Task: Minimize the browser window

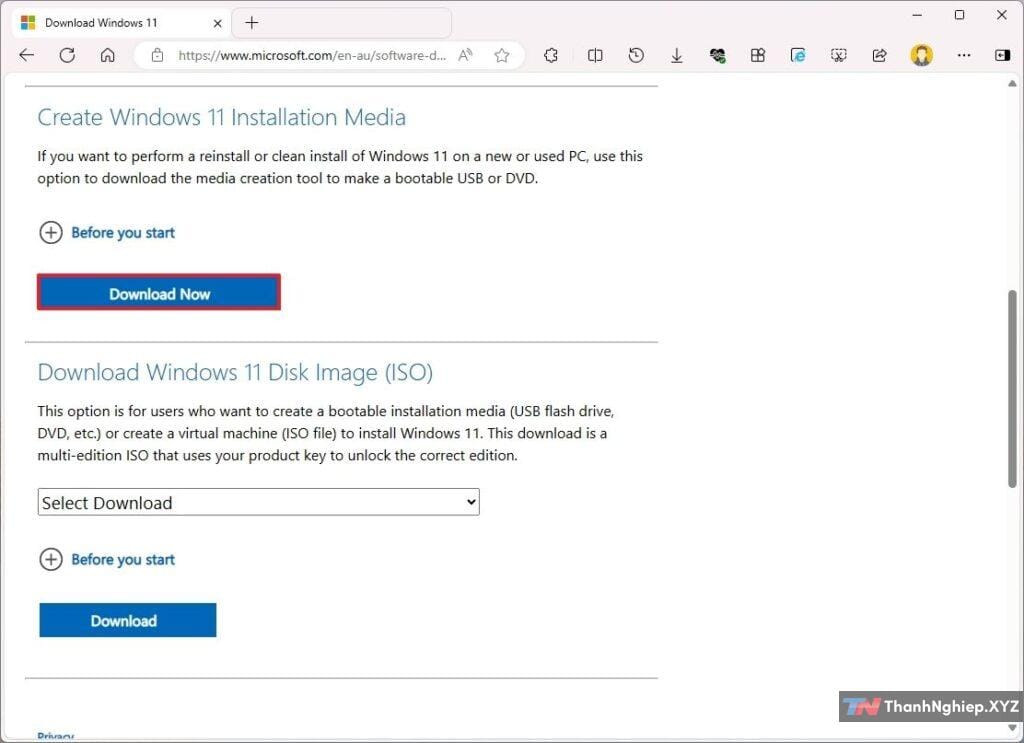Action: click(918, 14)
